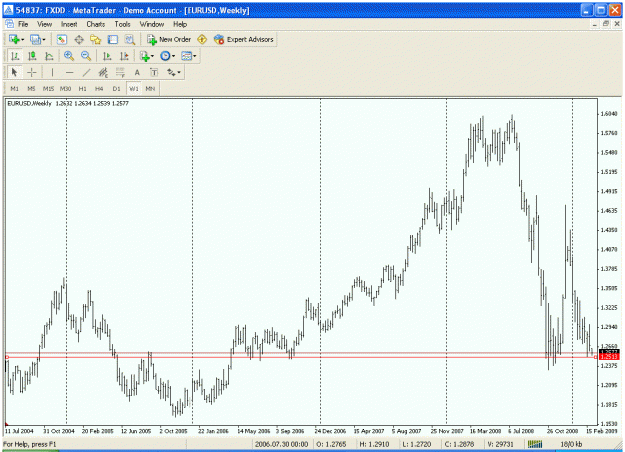The height and width of the screenshot is (452, 625).
Task: Launch MetaEditor yellow diamond icon
Action: tap(202, 39)
